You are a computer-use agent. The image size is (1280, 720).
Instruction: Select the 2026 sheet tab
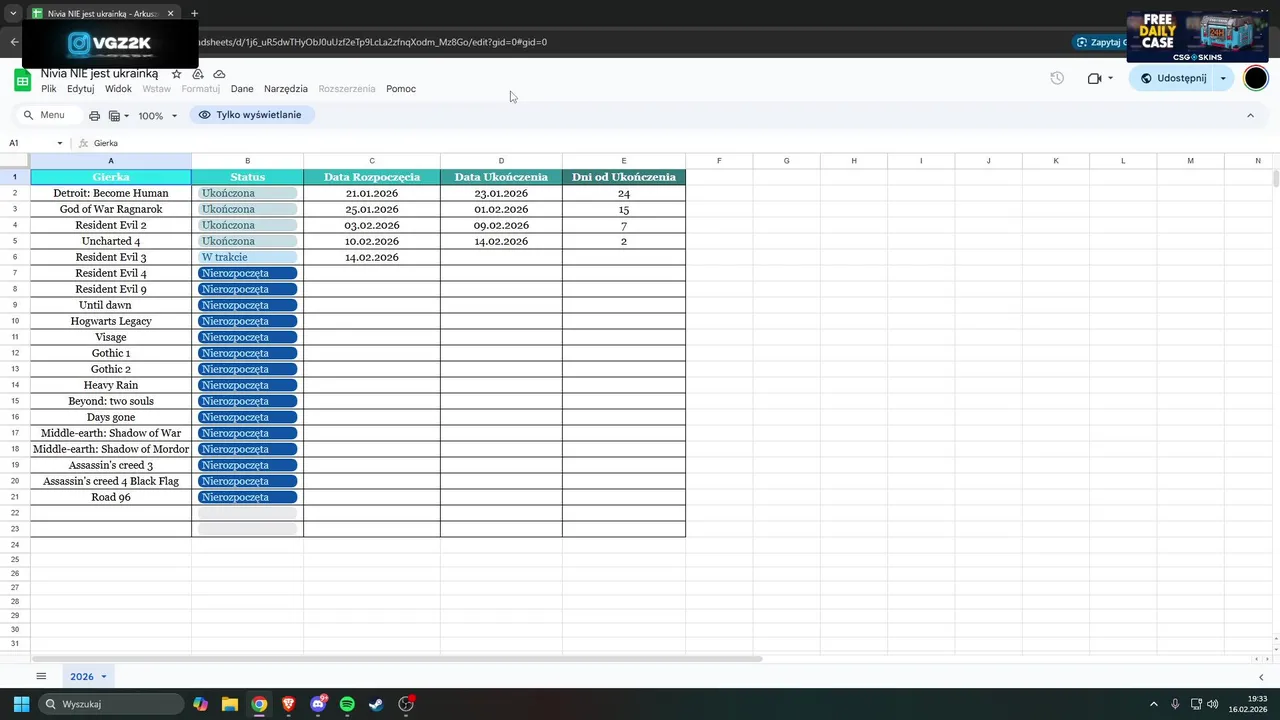click(x=81, y=677)
